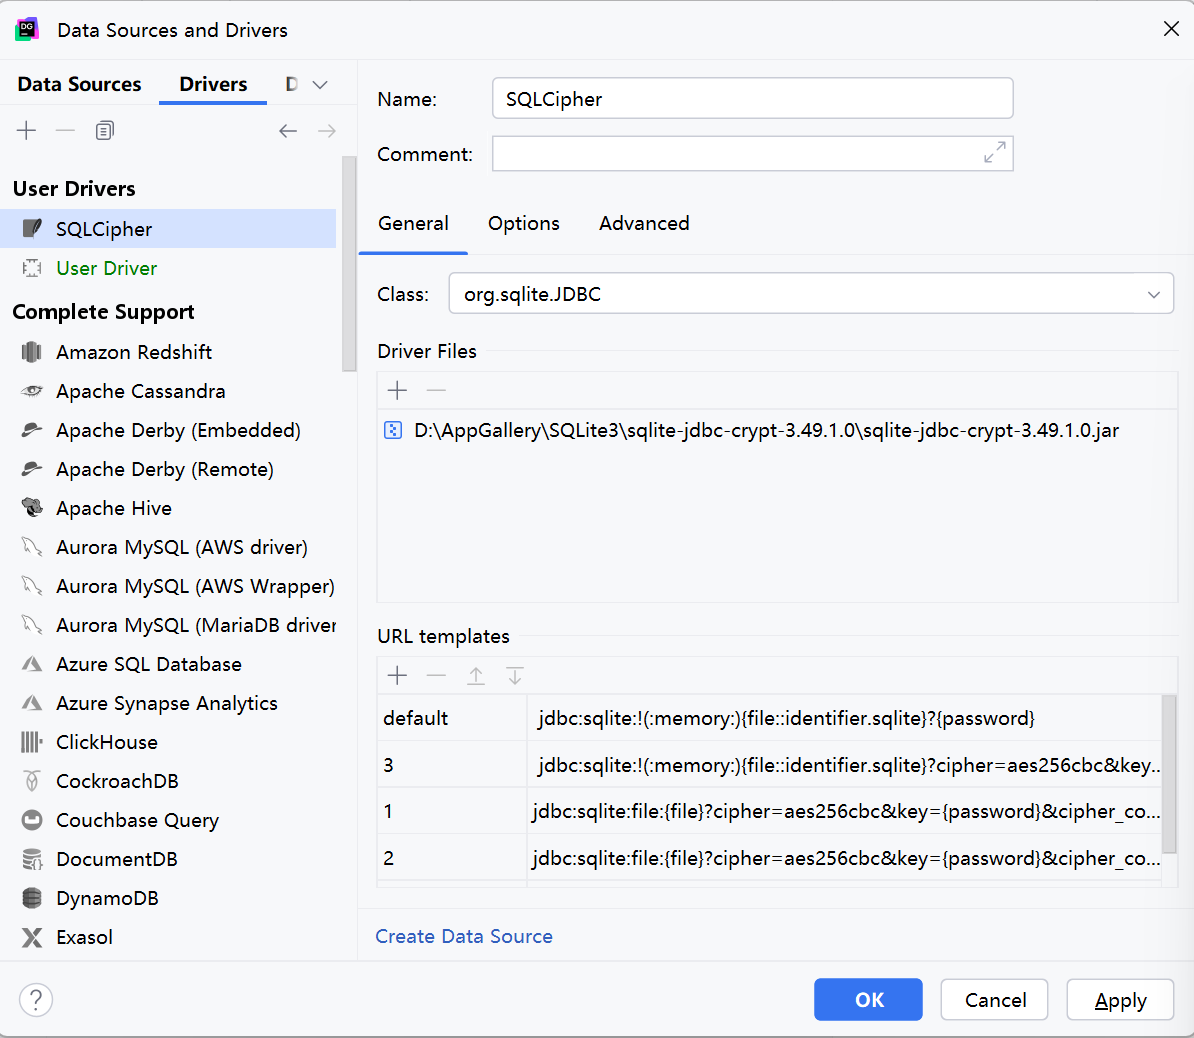The width and height of the screenshot is (1194, 1038).
Task: Select URL template named 2
Action: pyautogui.click(x=769, y=858)
